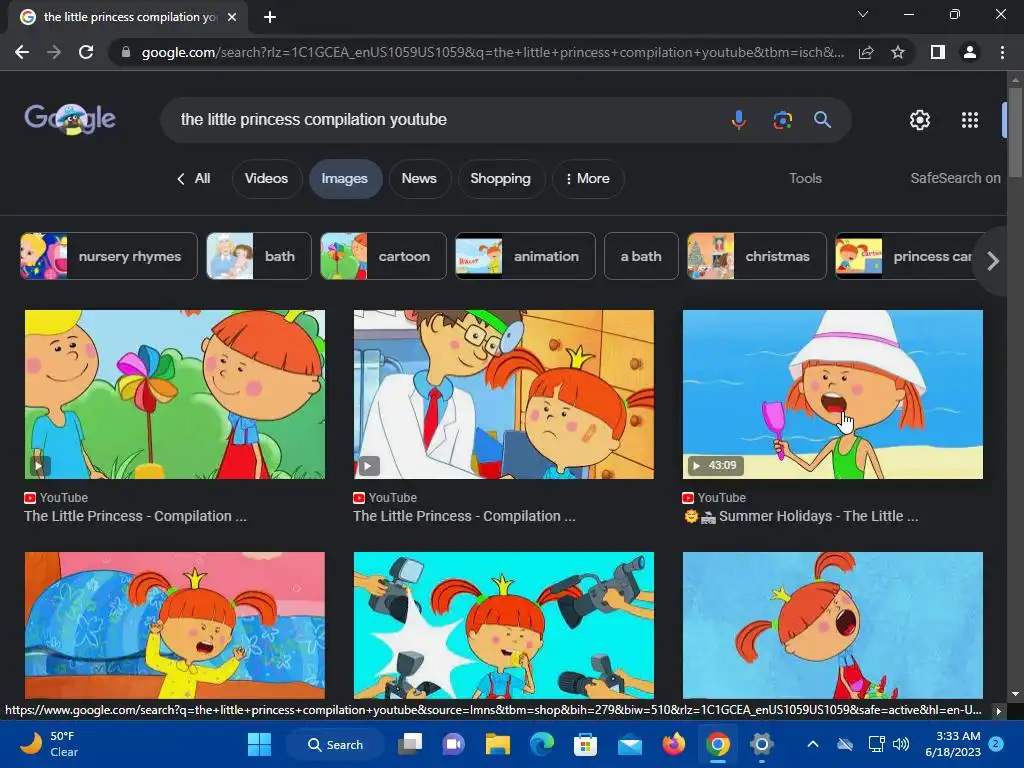This screenshot has height=768, width=1024.
Task: Open Google quick settings gear
Action: 920,120
